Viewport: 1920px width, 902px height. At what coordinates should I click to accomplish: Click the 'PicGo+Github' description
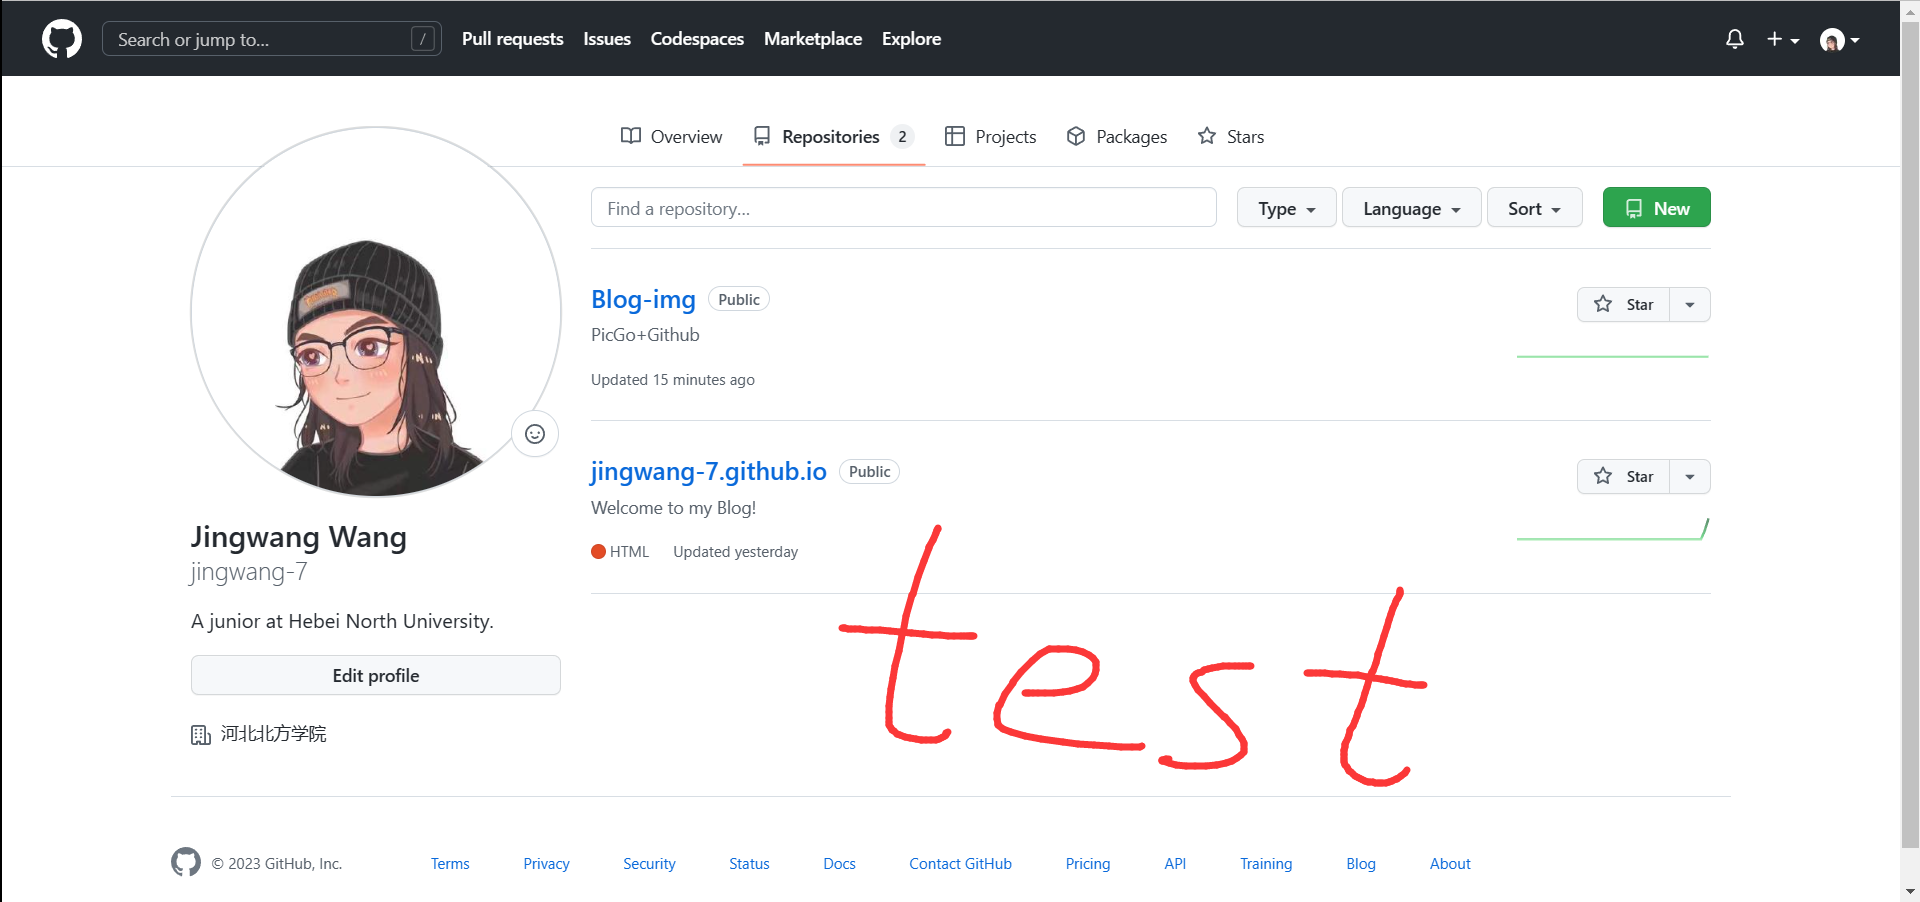[x=645, y=335]
